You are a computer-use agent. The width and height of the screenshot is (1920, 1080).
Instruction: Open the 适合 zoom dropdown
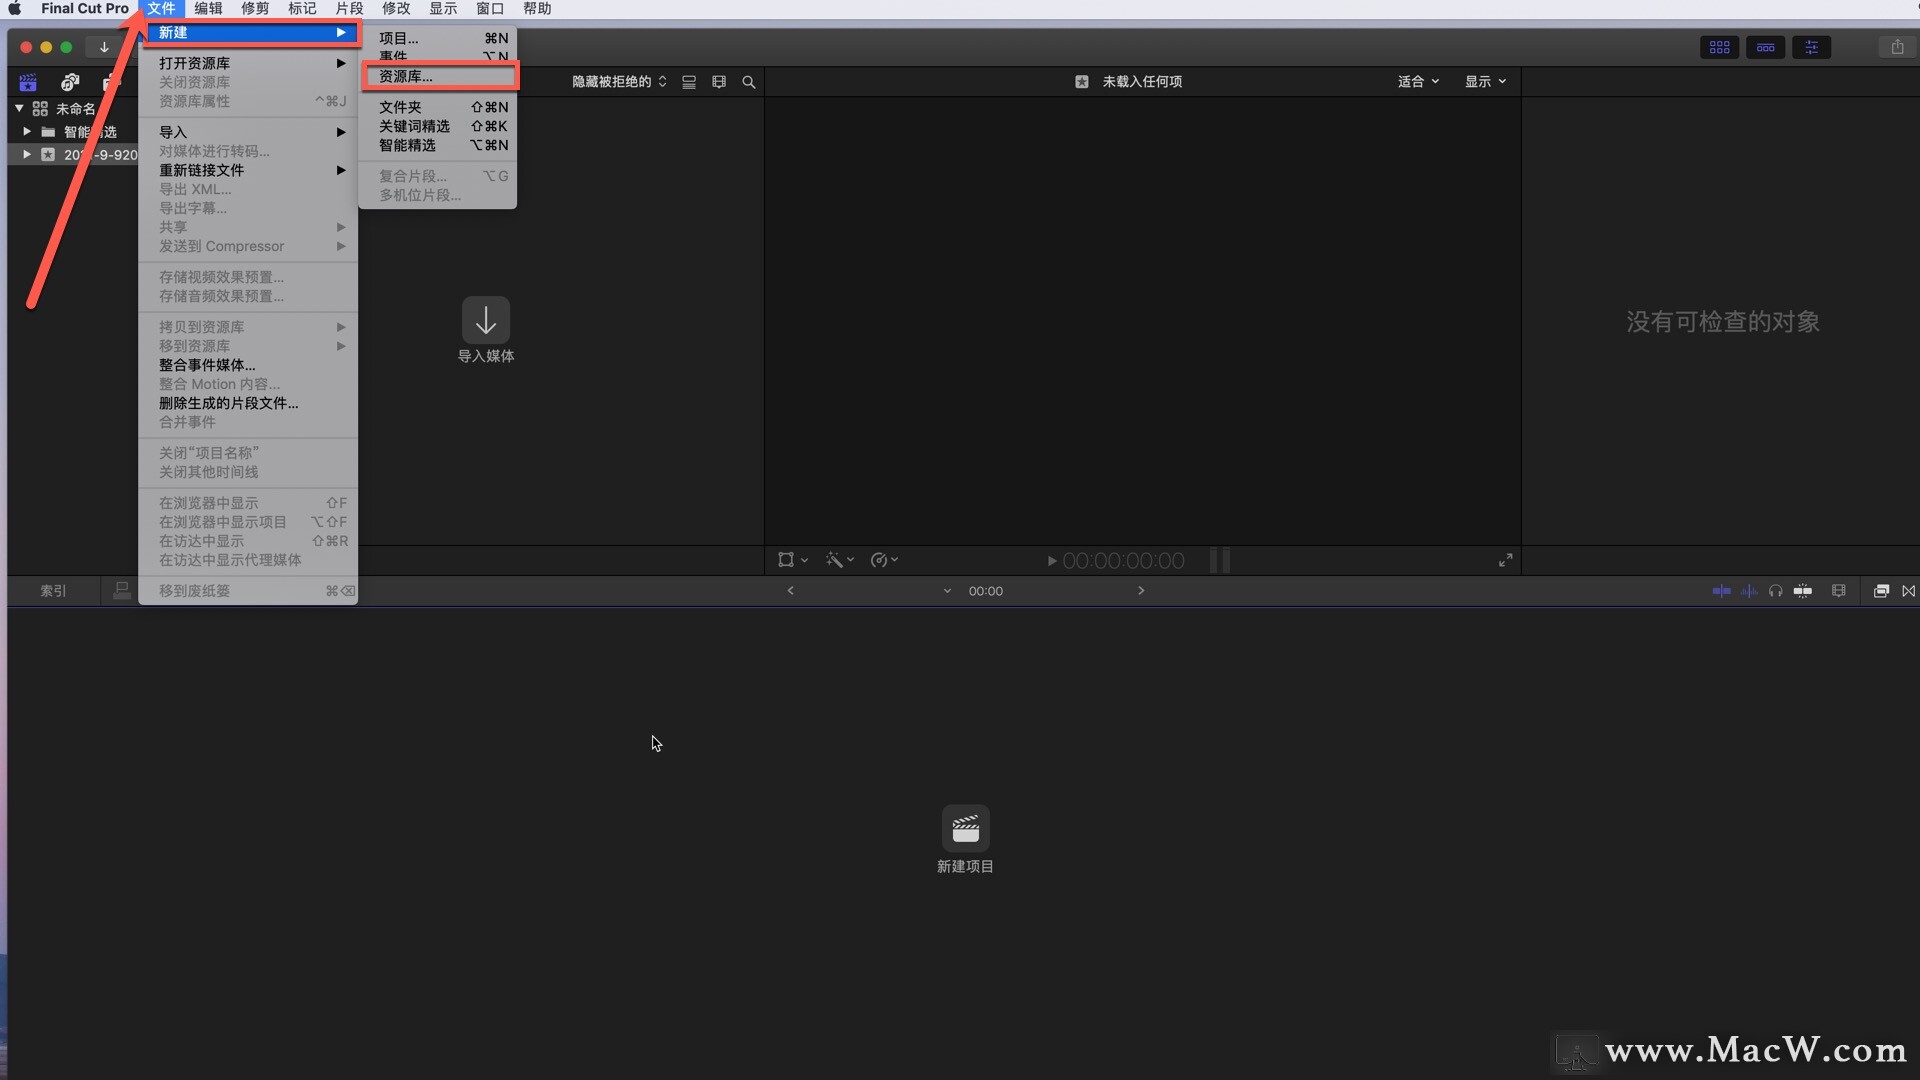click(1417, 82)
